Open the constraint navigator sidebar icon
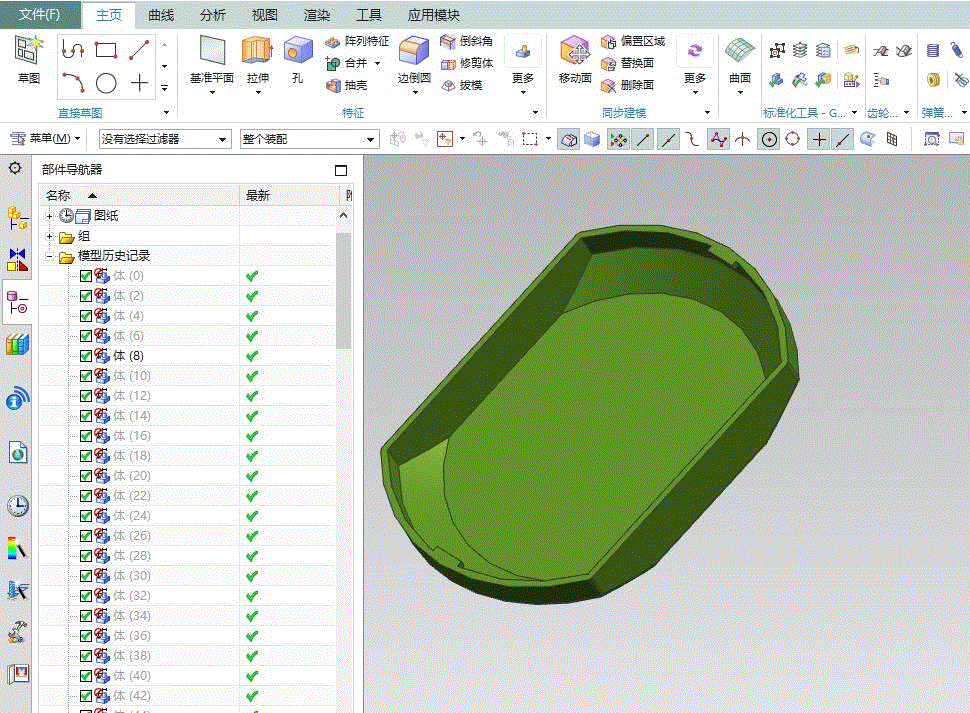 pos(17,260)
